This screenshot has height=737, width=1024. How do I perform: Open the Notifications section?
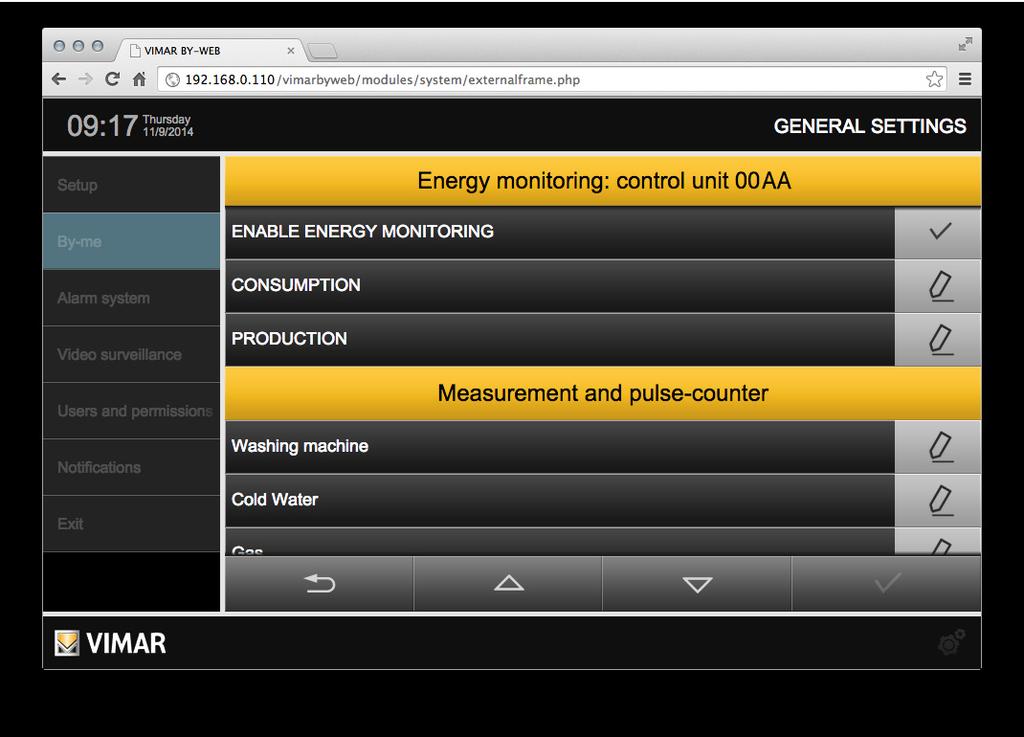click(x=131, y=467)
